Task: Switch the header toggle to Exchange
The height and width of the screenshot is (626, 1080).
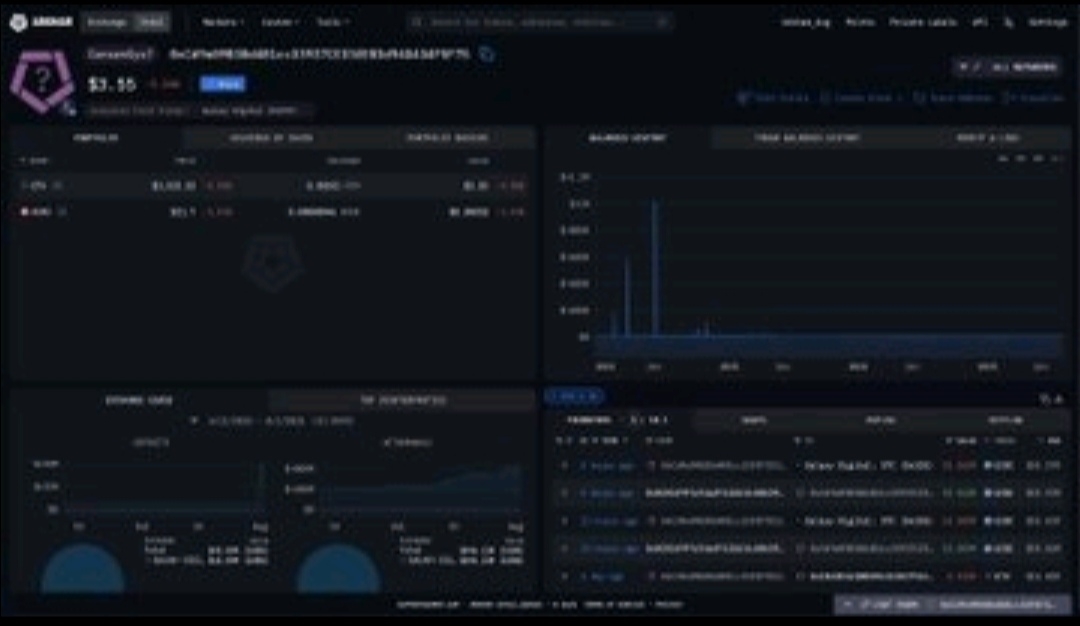Action: pos(107,22)
